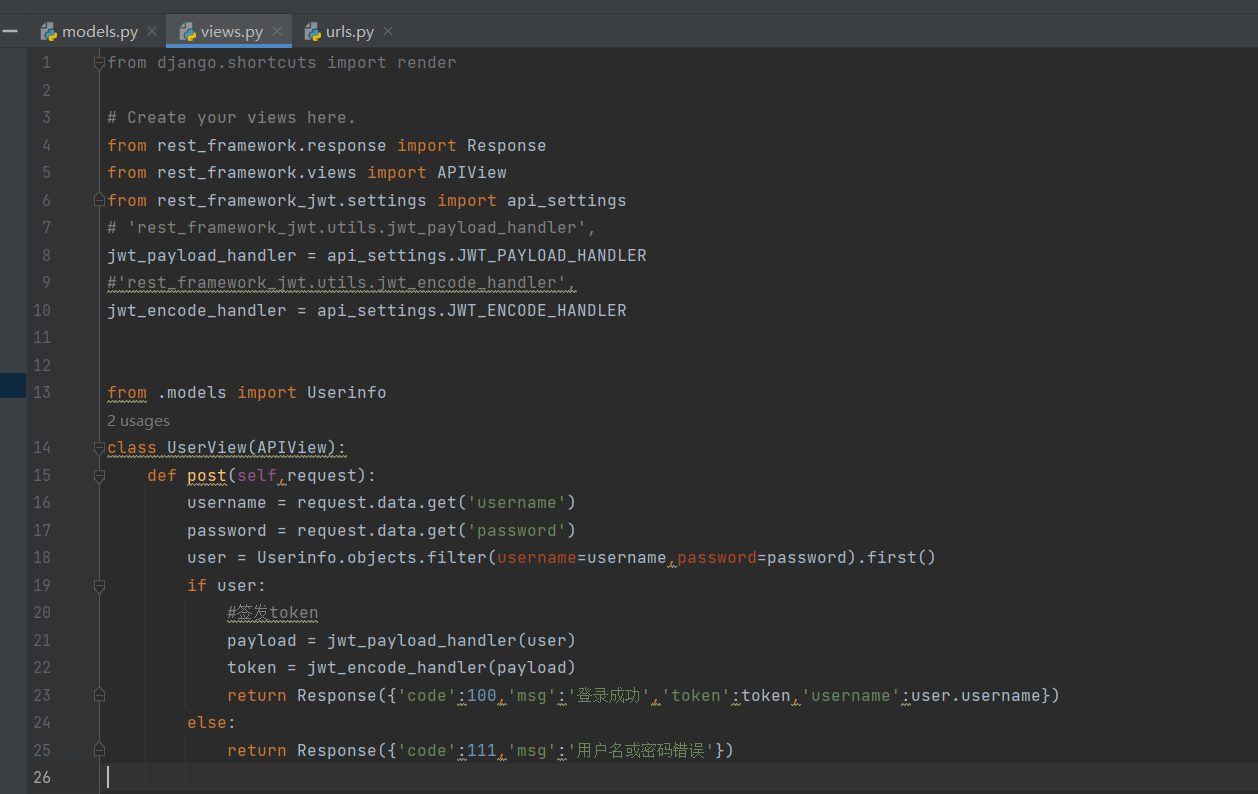The height and width of the screenshot is (794, 1258).
Task: Click the number 111 on line 25
Action: (x=482, y=750)
